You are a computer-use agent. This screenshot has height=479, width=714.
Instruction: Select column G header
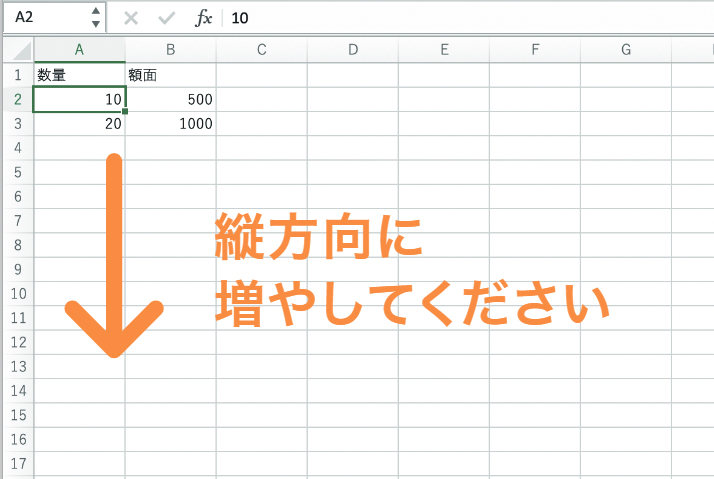click(626, 50)
